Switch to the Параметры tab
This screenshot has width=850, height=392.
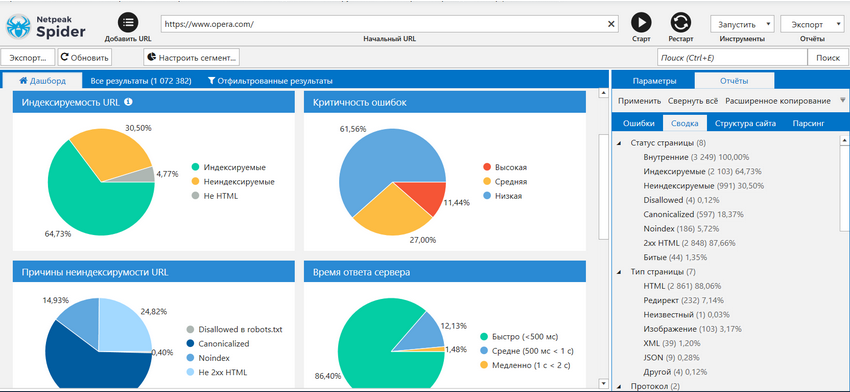654,81
